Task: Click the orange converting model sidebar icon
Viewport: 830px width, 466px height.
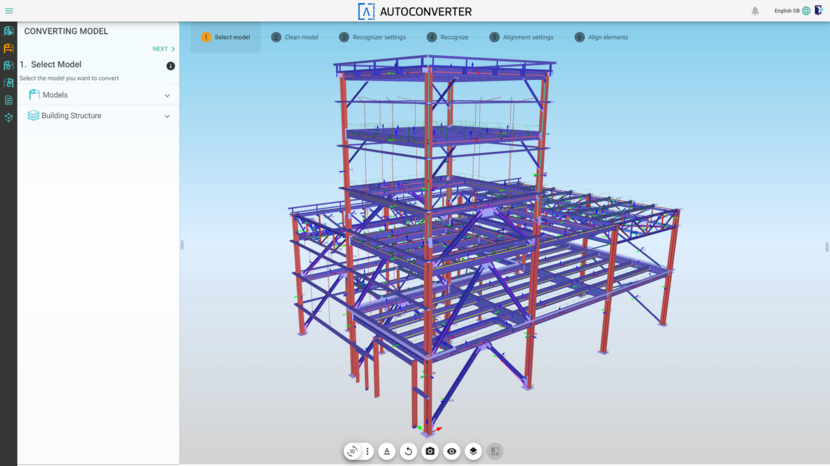Action: 9,48
